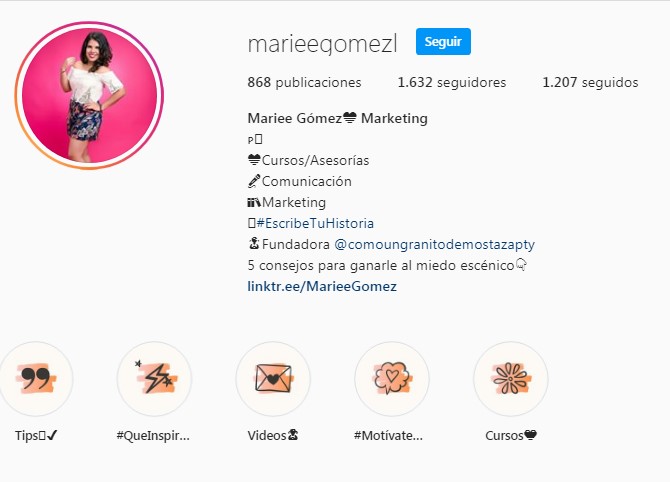
Task: Select the 868 publicaciones count
Action: point(304,82)
